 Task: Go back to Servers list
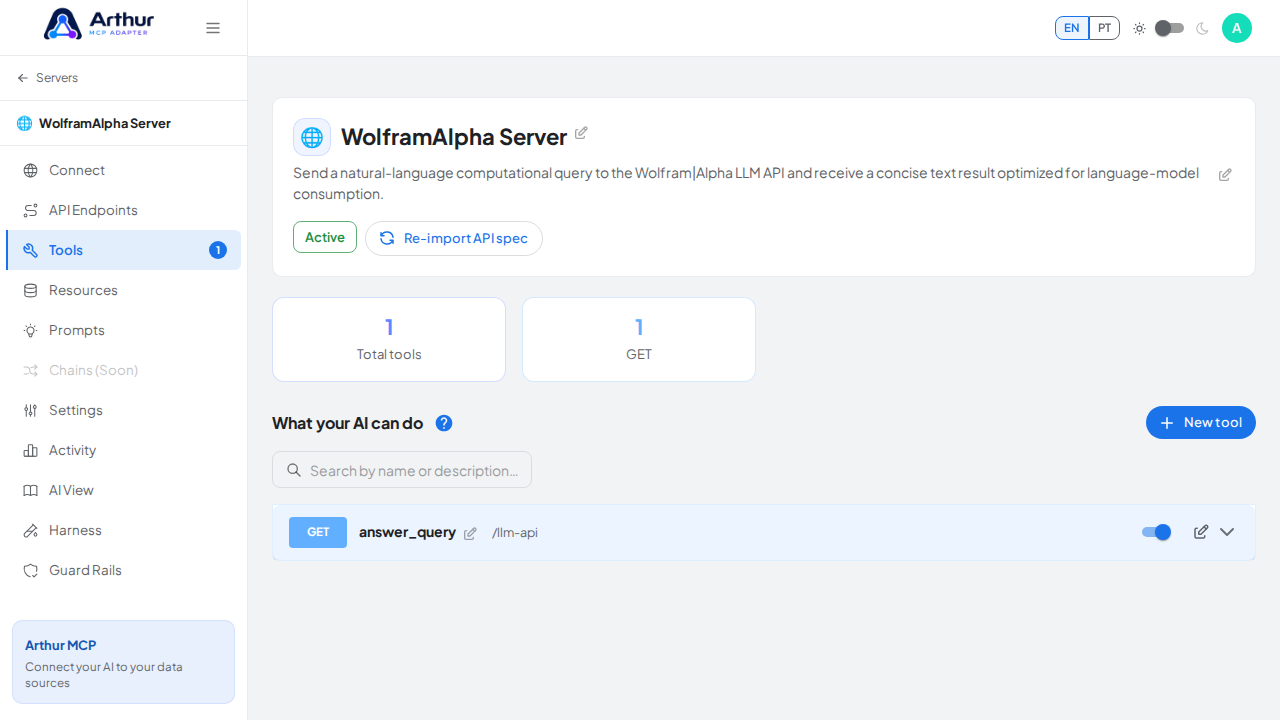coord(47,78)
